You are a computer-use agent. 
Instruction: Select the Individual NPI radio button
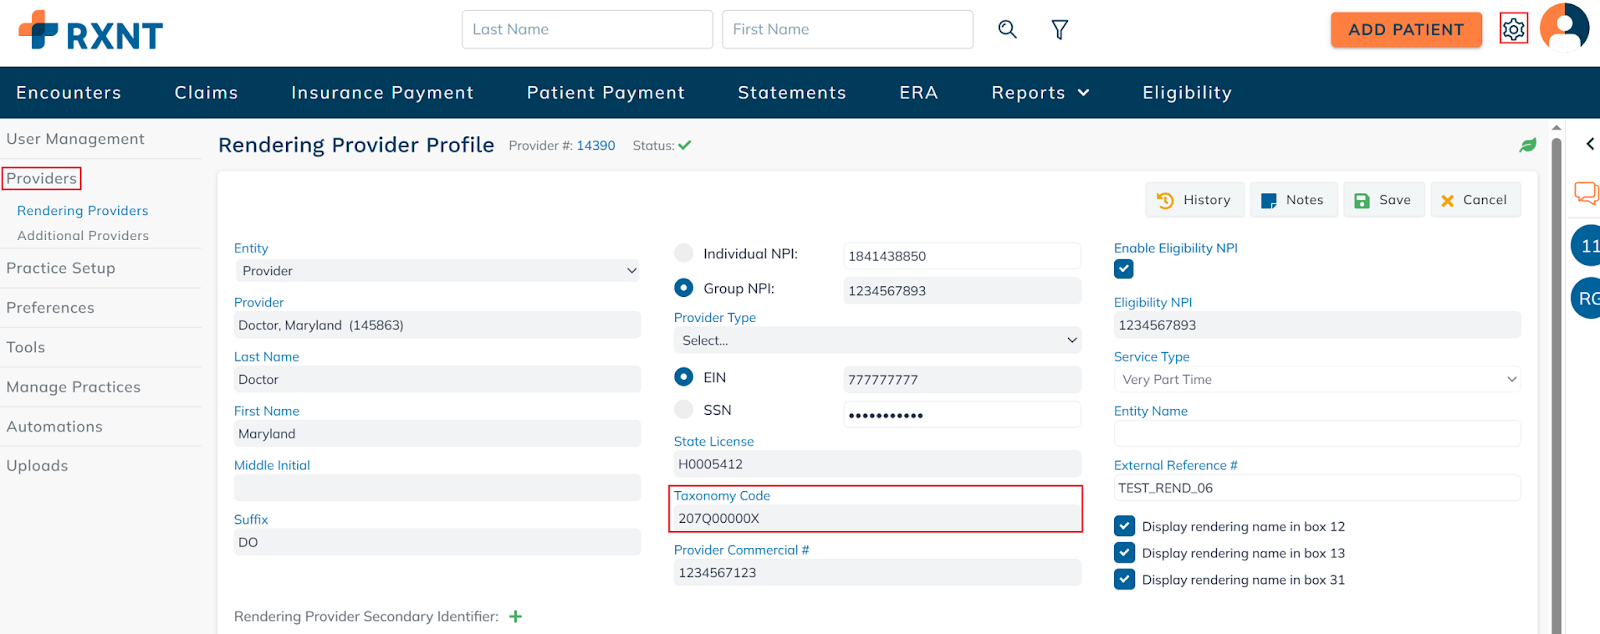coord(684,254)
